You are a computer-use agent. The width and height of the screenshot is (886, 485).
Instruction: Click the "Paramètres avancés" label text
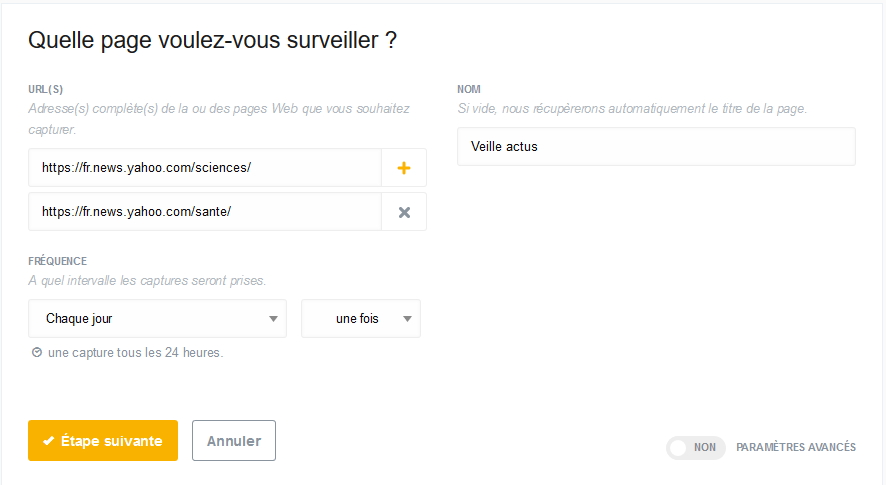[795, 447]
